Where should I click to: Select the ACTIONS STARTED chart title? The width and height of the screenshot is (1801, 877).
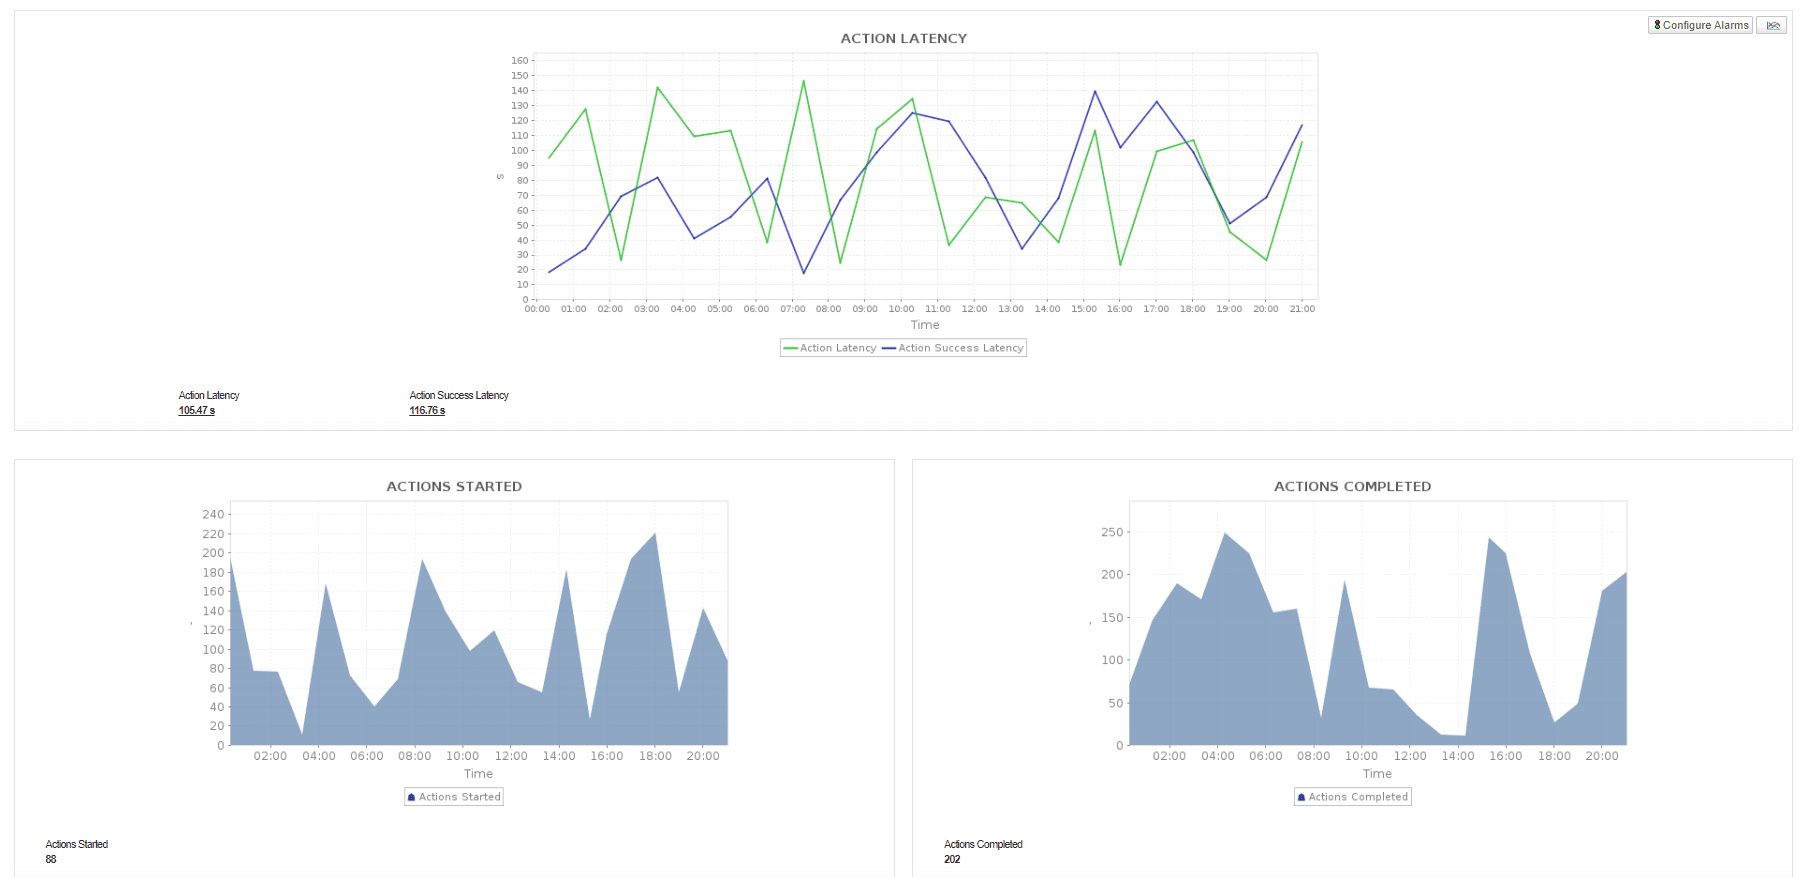[x=454, y=486]
